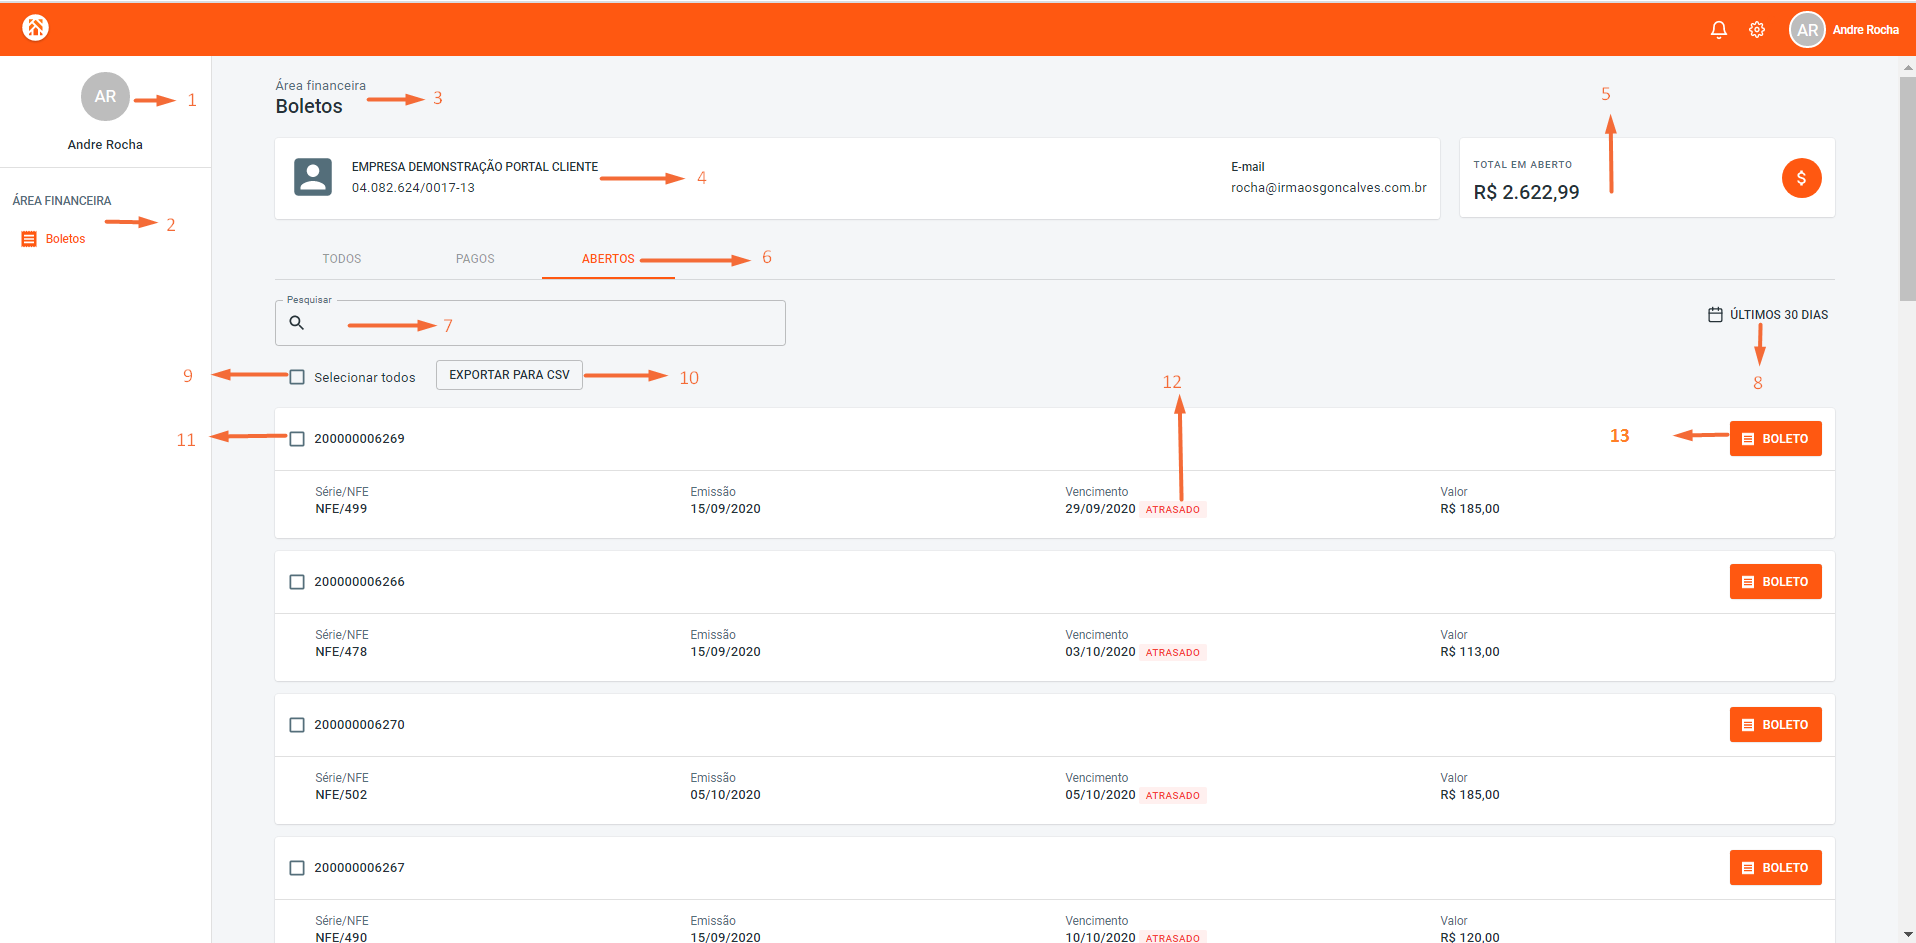Click the vertical scrollbar thumb
The width and height of the screenshot is (1916, 943).
(1907, 188)
